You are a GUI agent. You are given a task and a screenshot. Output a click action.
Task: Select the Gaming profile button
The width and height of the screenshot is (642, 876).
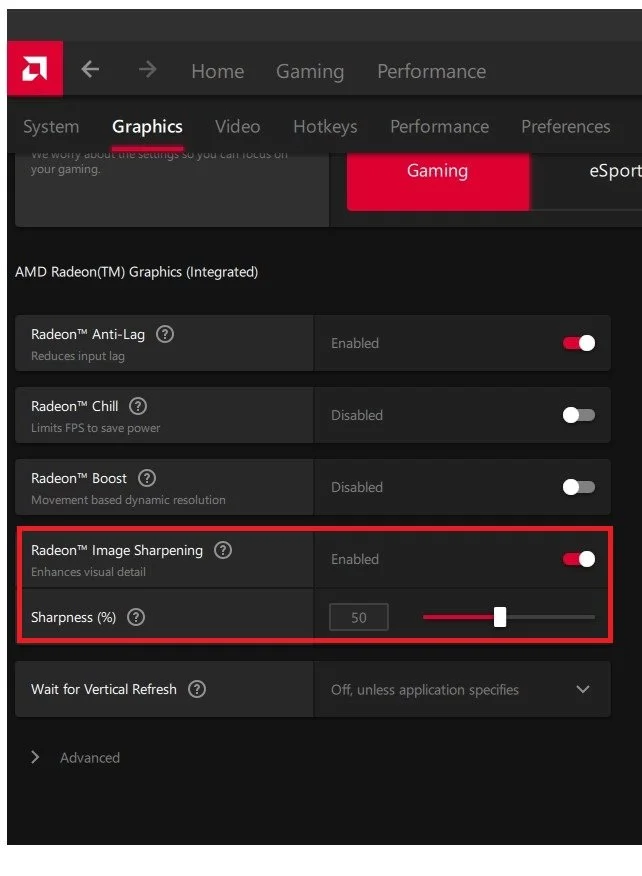pyautogui.click(x=437, y=181)
